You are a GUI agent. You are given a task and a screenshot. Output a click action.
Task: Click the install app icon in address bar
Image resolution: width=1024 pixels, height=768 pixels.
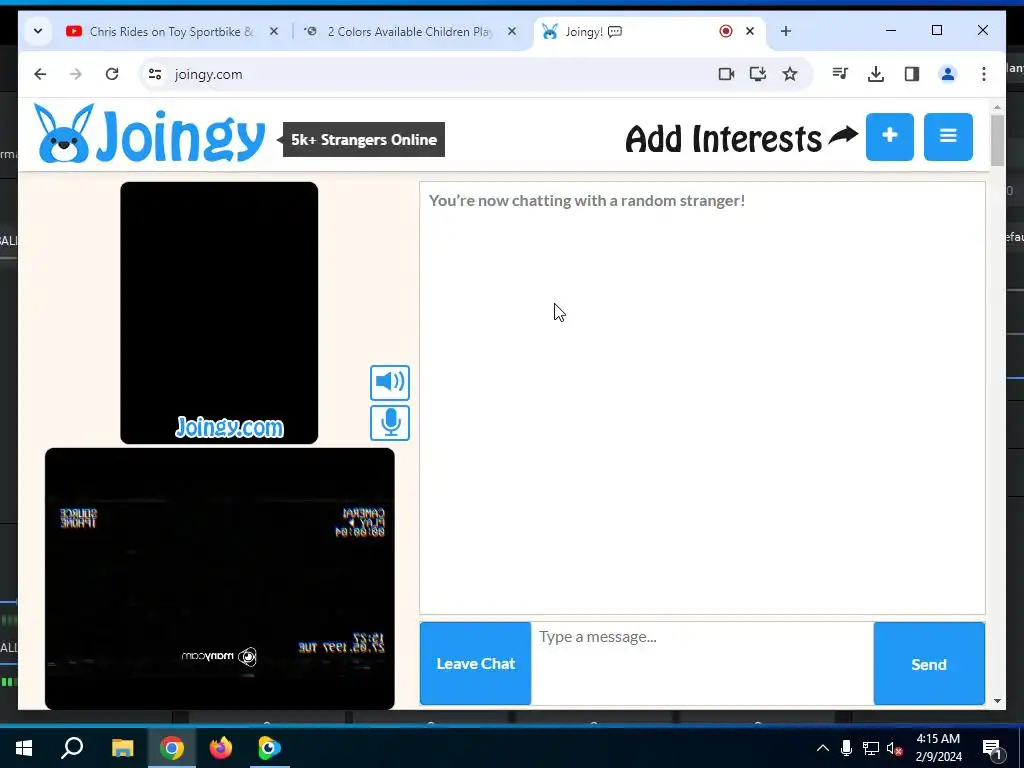coord(758,74)
